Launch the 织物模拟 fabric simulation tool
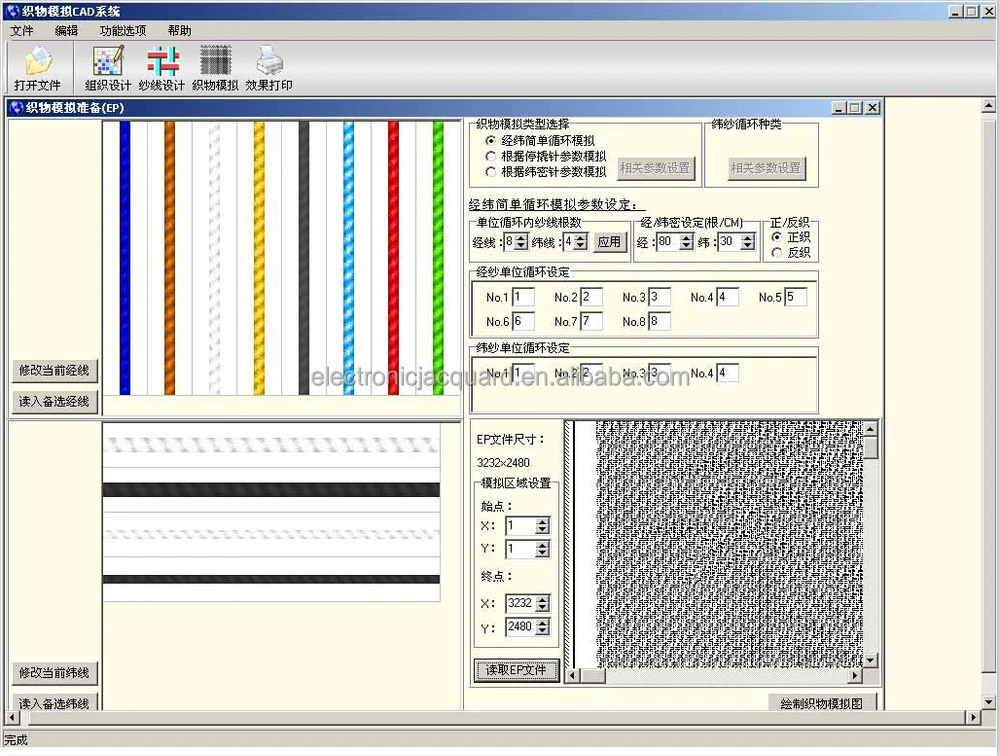The width and height of the screenshot is (1000, 756). click(x=215, y=68)
